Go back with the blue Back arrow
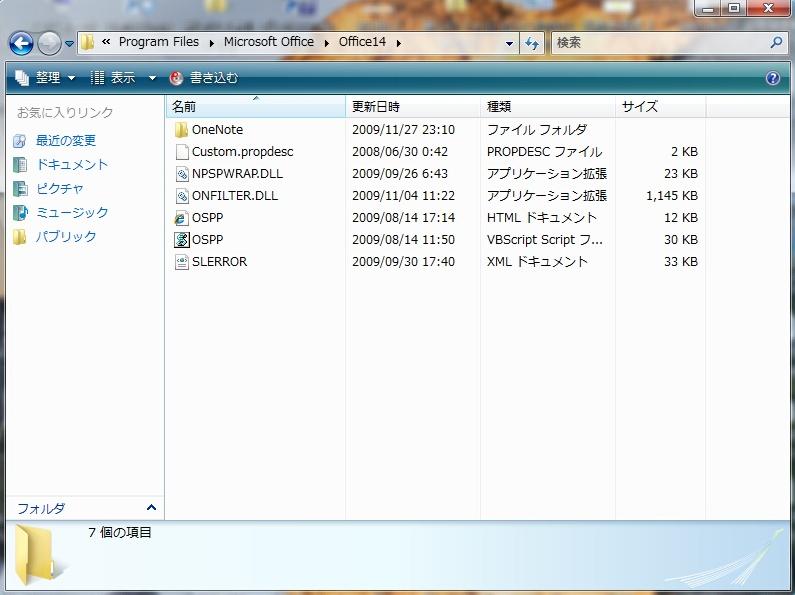 click(x=21, y=44)
